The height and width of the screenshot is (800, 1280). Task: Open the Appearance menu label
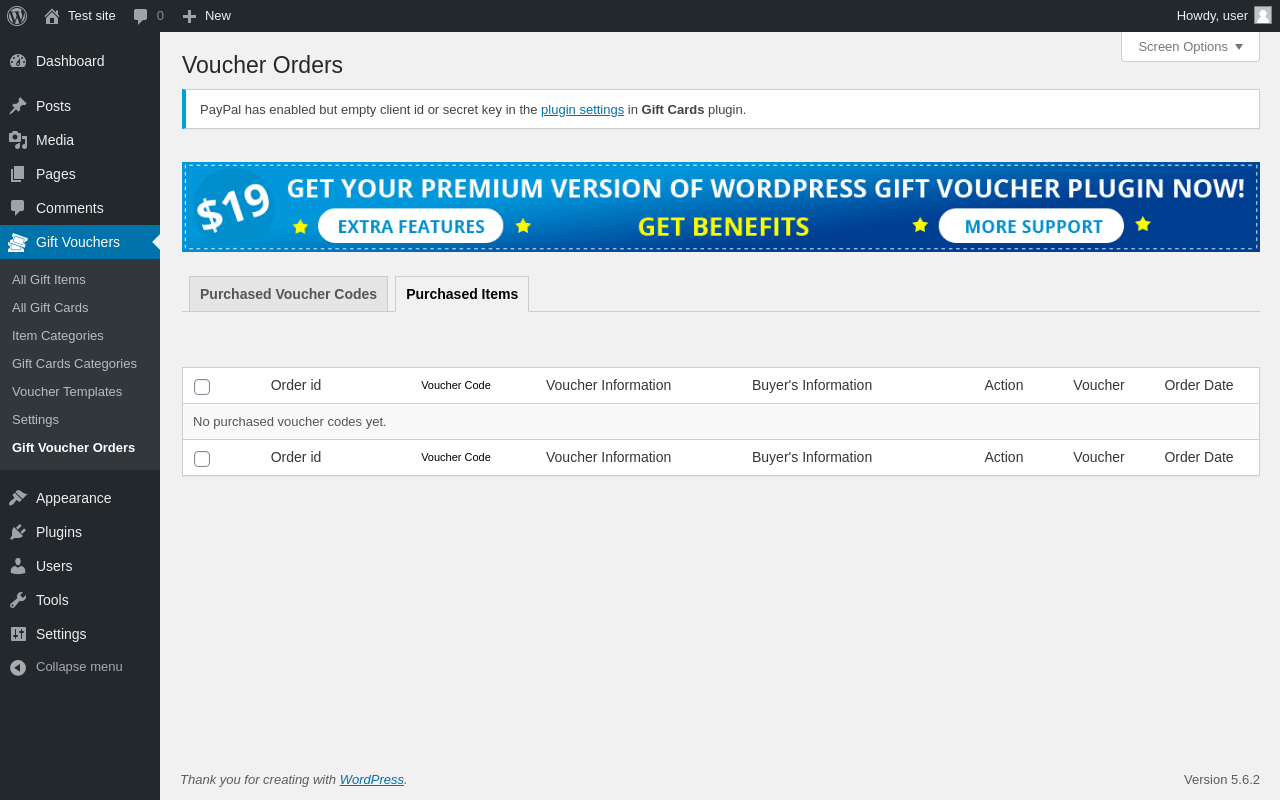point(74,498)
